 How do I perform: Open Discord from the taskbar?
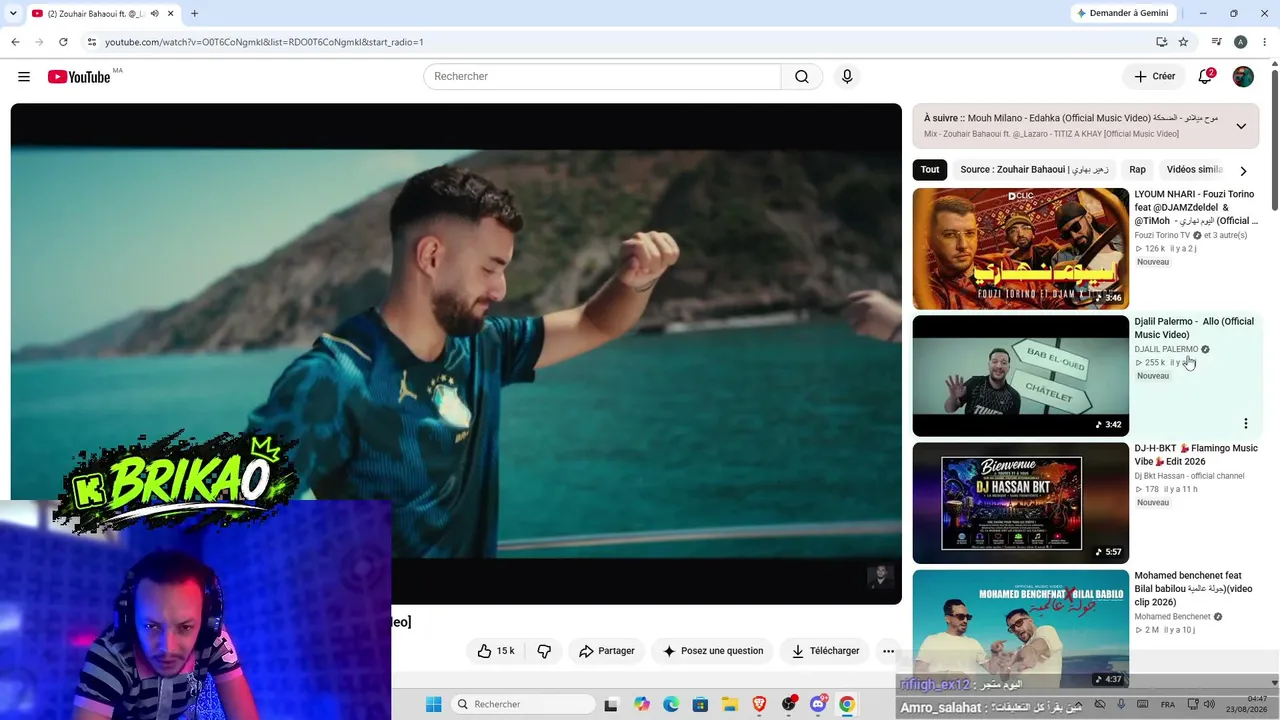click(818, 705)
